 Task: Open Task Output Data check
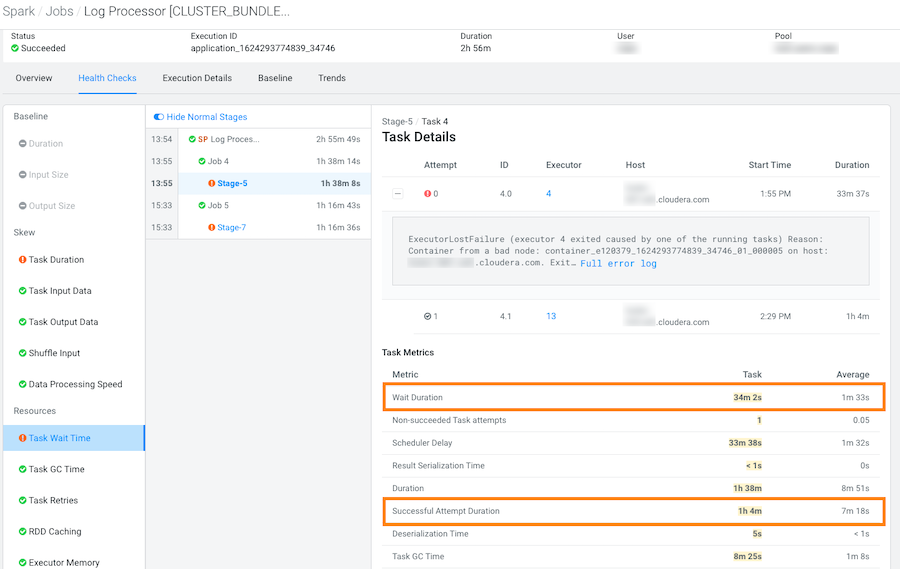(x=63, y=322)
